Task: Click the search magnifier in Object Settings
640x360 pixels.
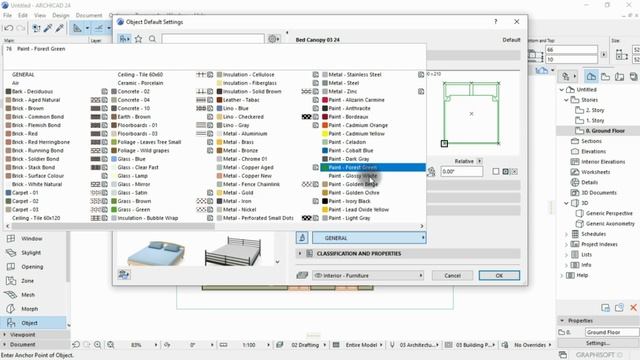Action: pos(152,39)
